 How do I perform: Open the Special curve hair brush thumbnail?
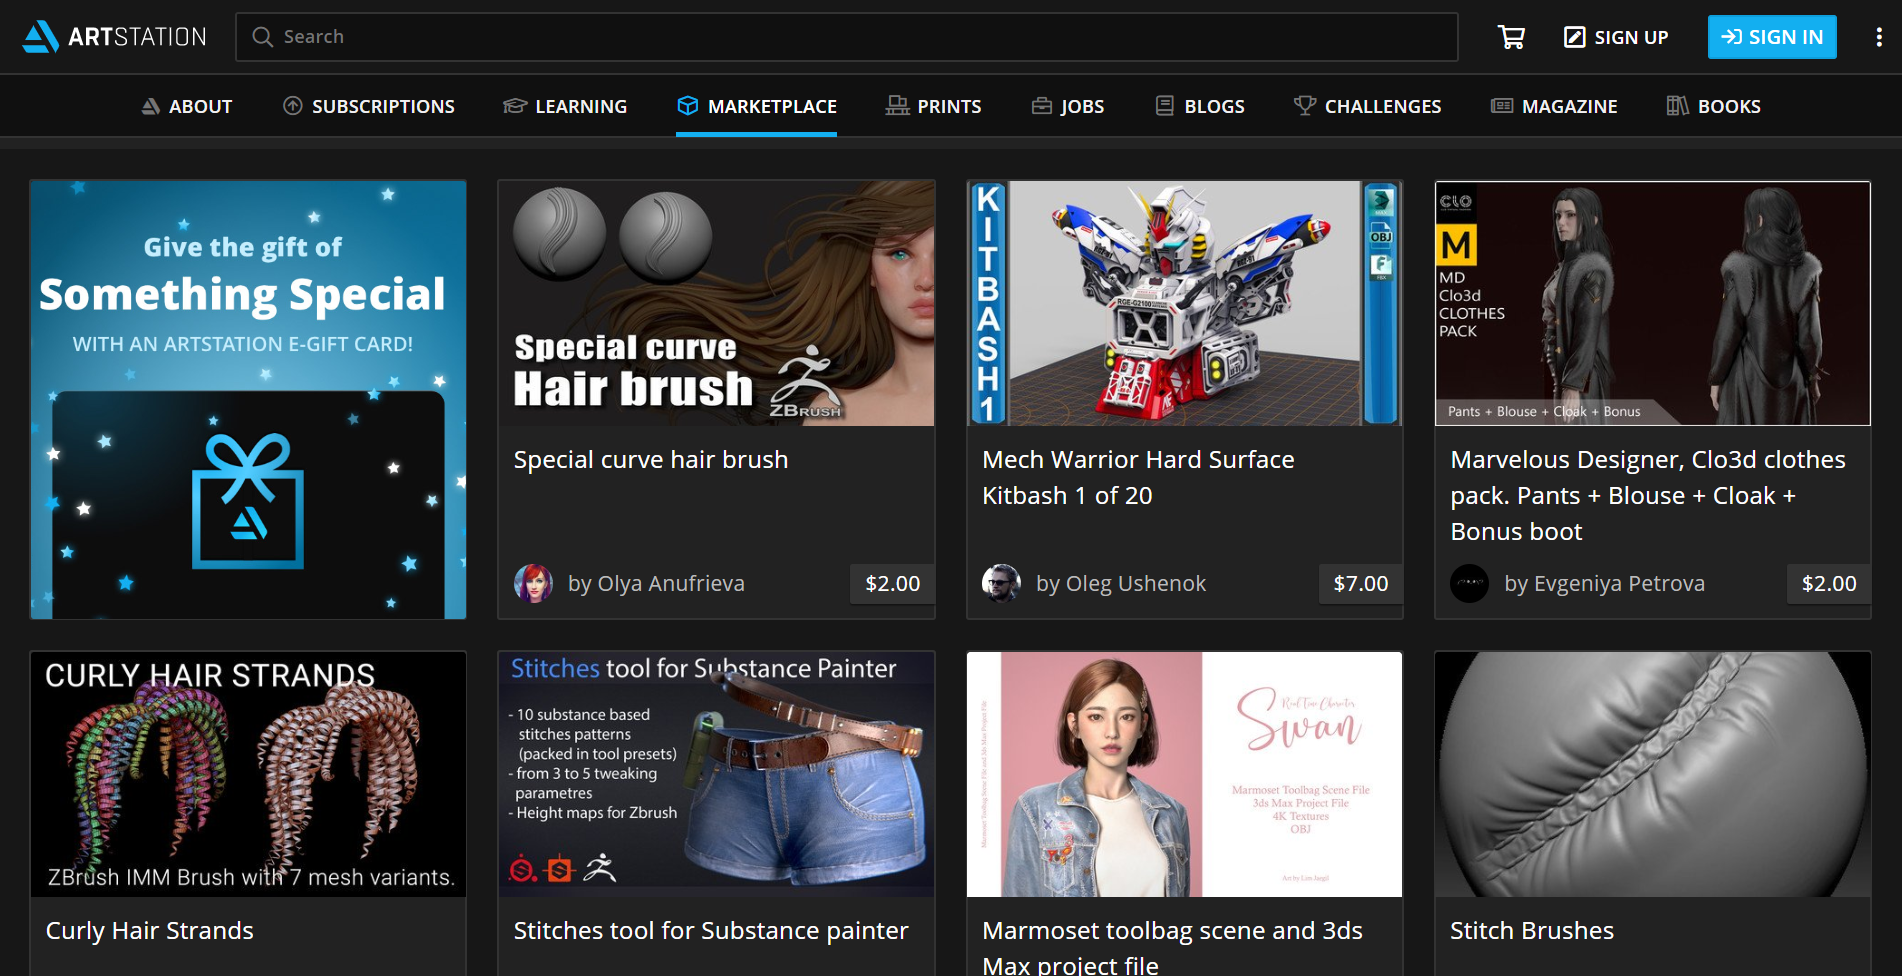[x=716, y=303]
